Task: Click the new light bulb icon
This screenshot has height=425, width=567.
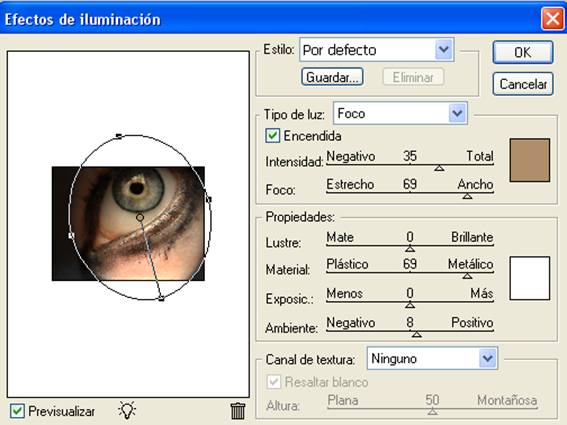Action: point(127,410)
